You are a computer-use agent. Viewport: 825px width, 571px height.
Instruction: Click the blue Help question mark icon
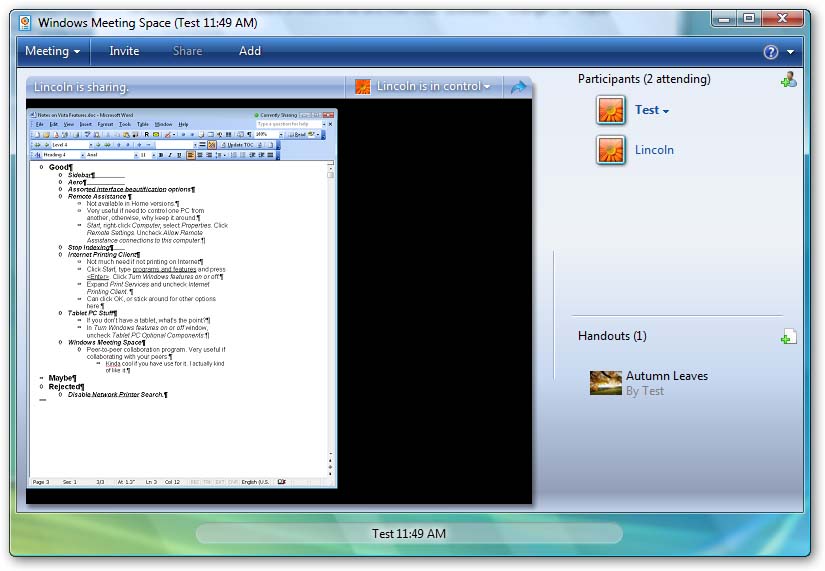tap(771, 52)
